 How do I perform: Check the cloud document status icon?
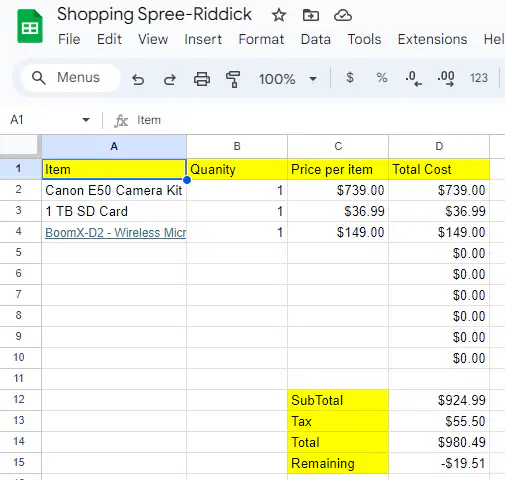click(x=343, y=15)
